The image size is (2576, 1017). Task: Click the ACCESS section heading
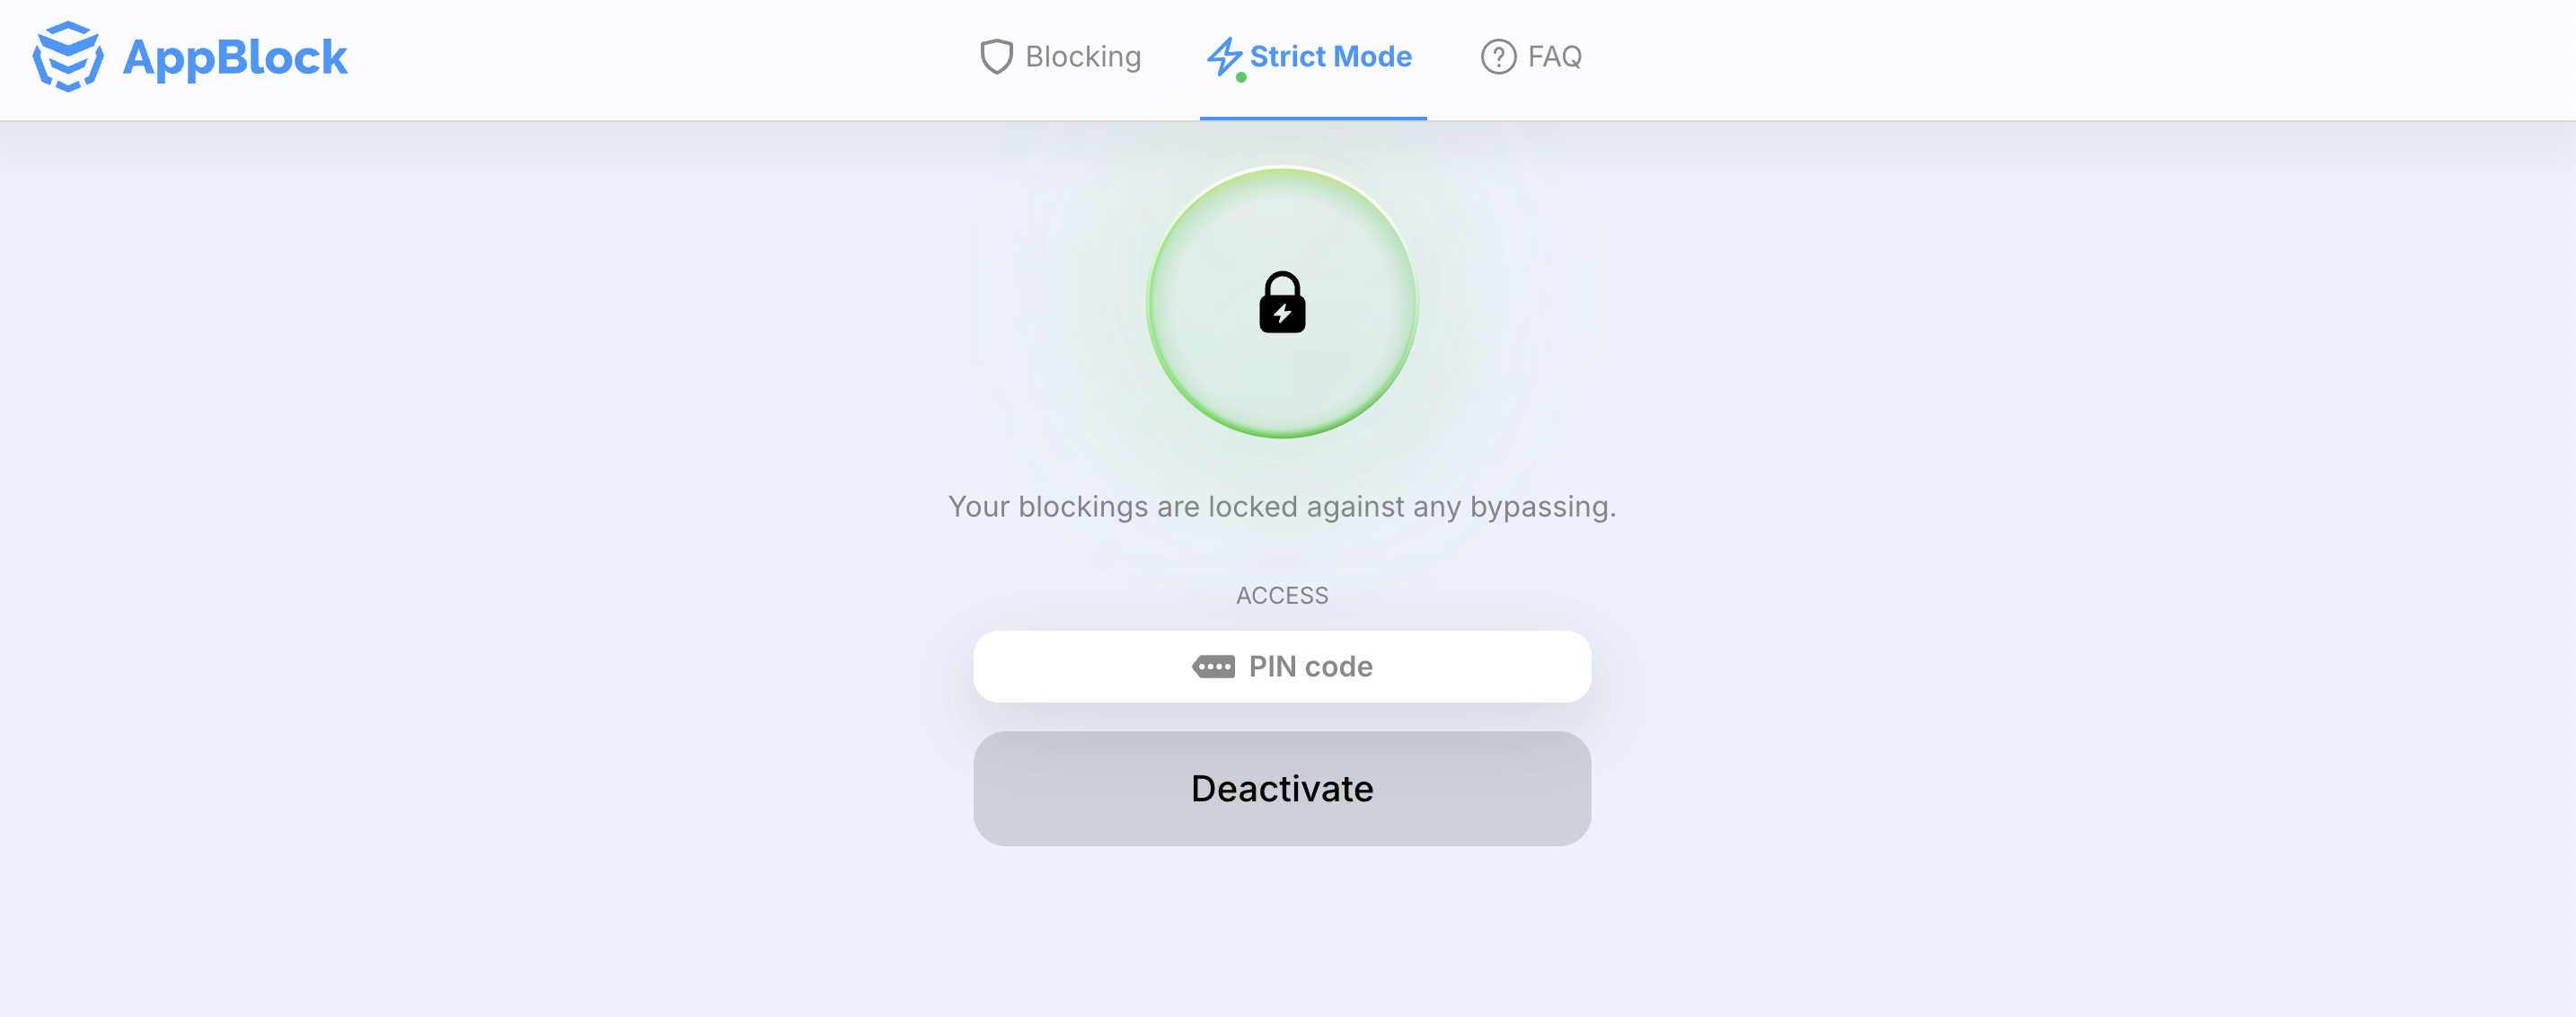1282,596
